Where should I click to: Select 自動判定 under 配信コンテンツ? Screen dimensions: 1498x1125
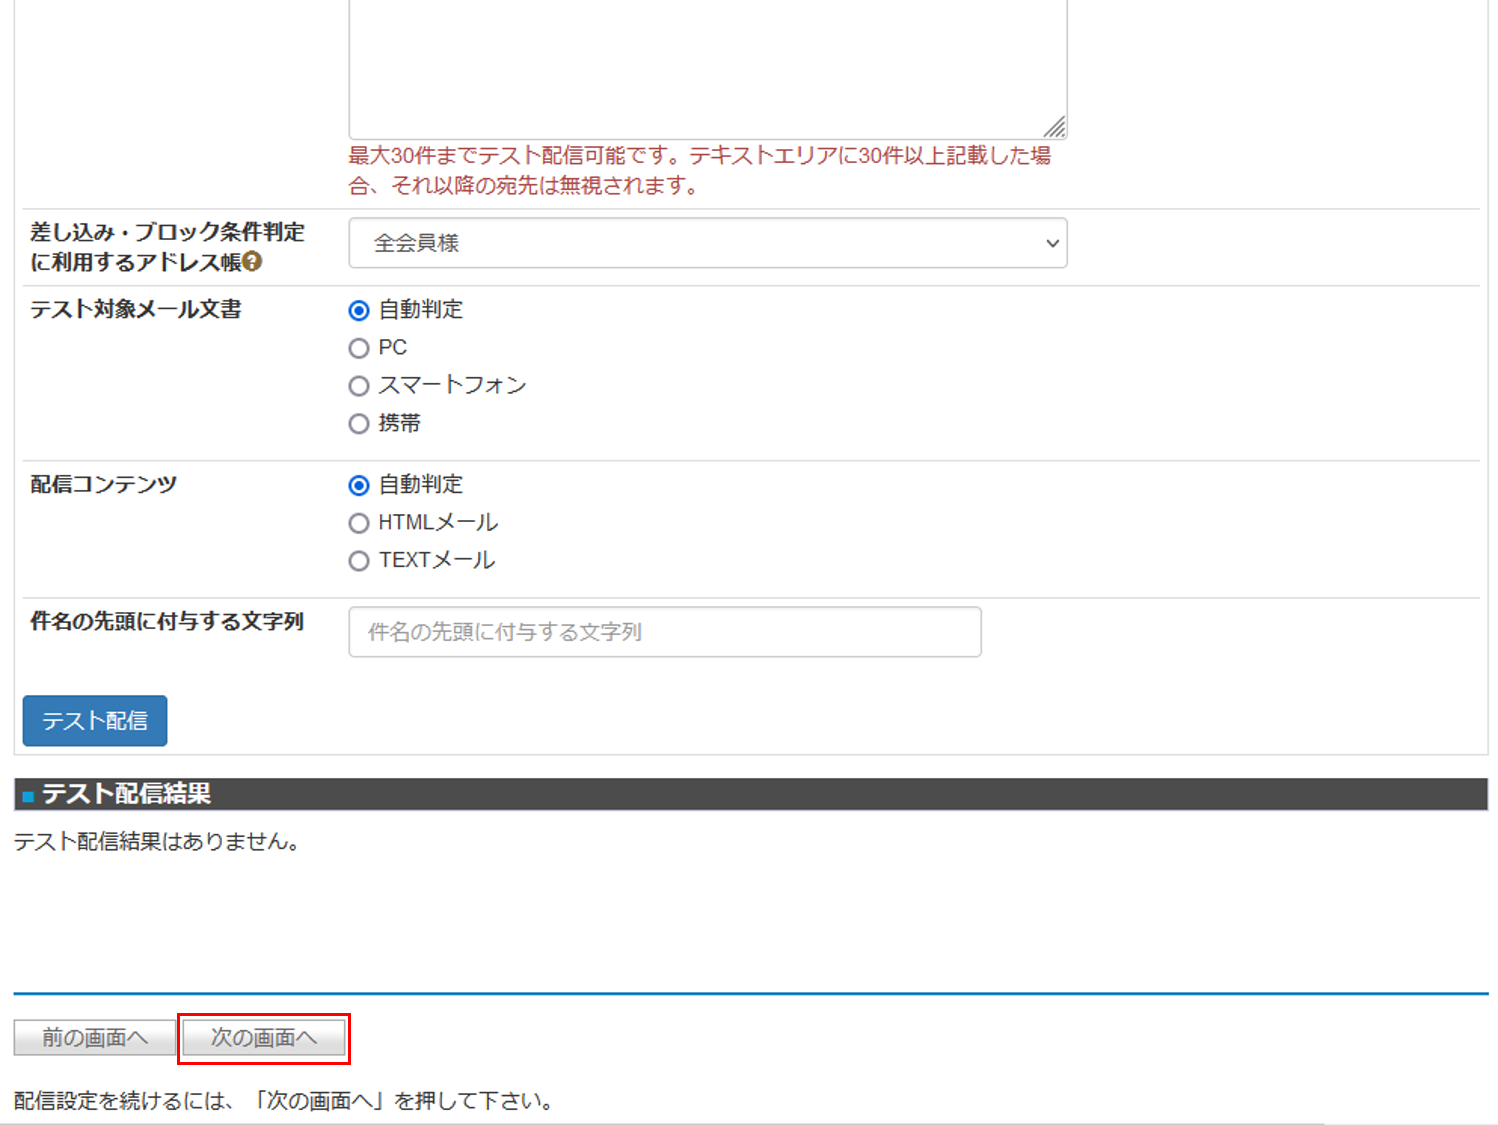[359, 486]
